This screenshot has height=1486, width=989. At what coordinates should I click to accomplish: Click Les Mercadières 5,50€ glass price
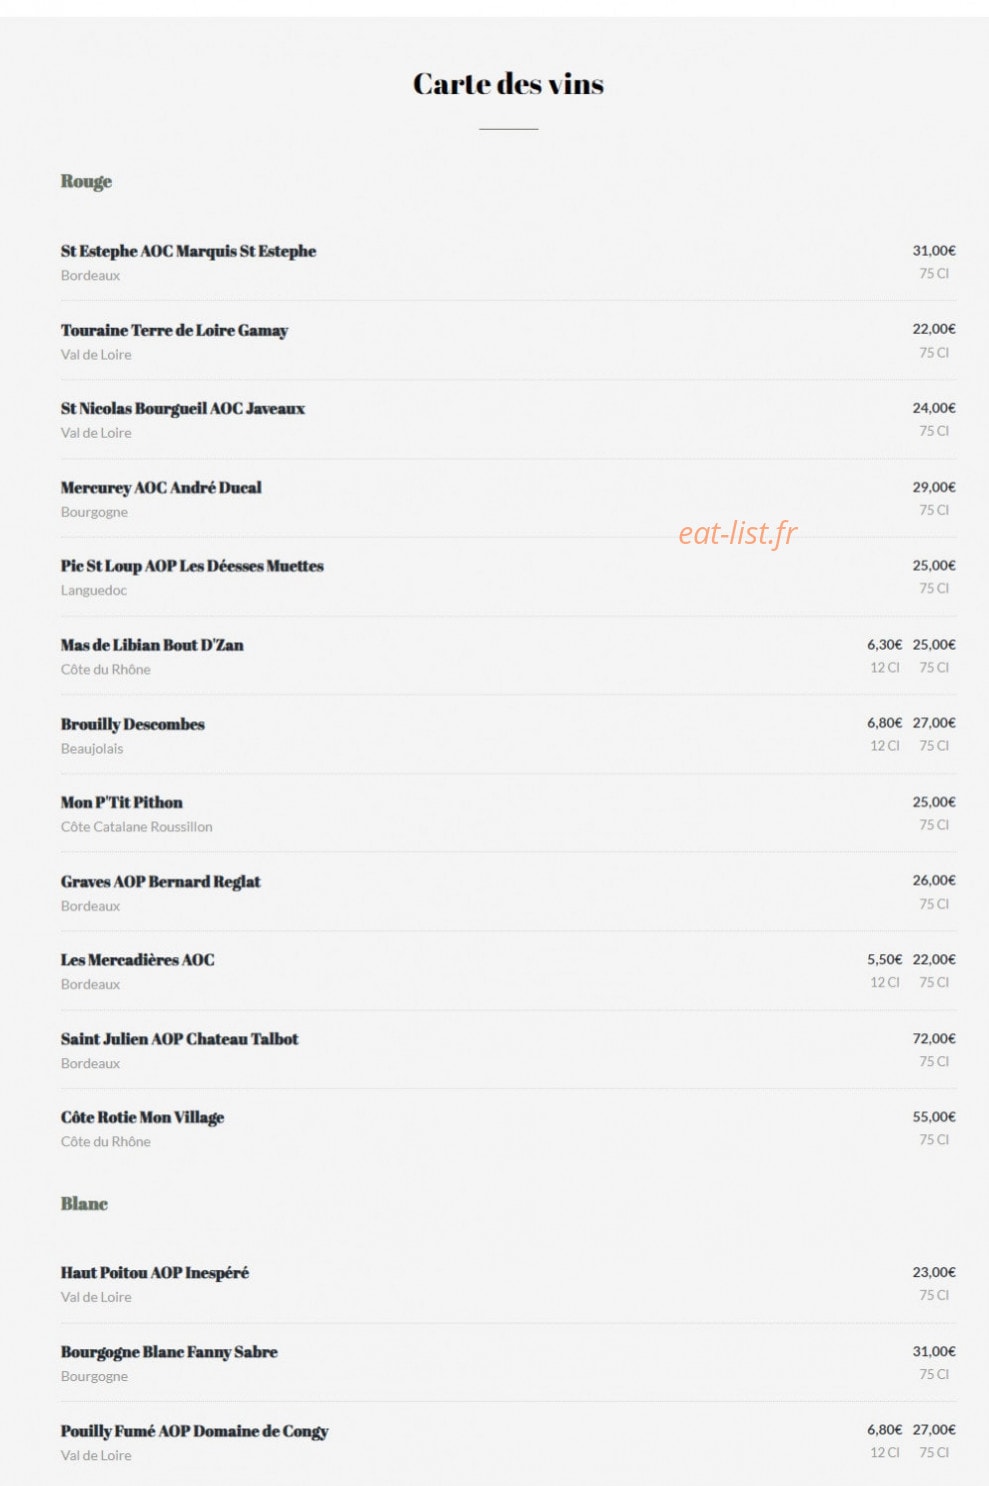click(884, 959)
